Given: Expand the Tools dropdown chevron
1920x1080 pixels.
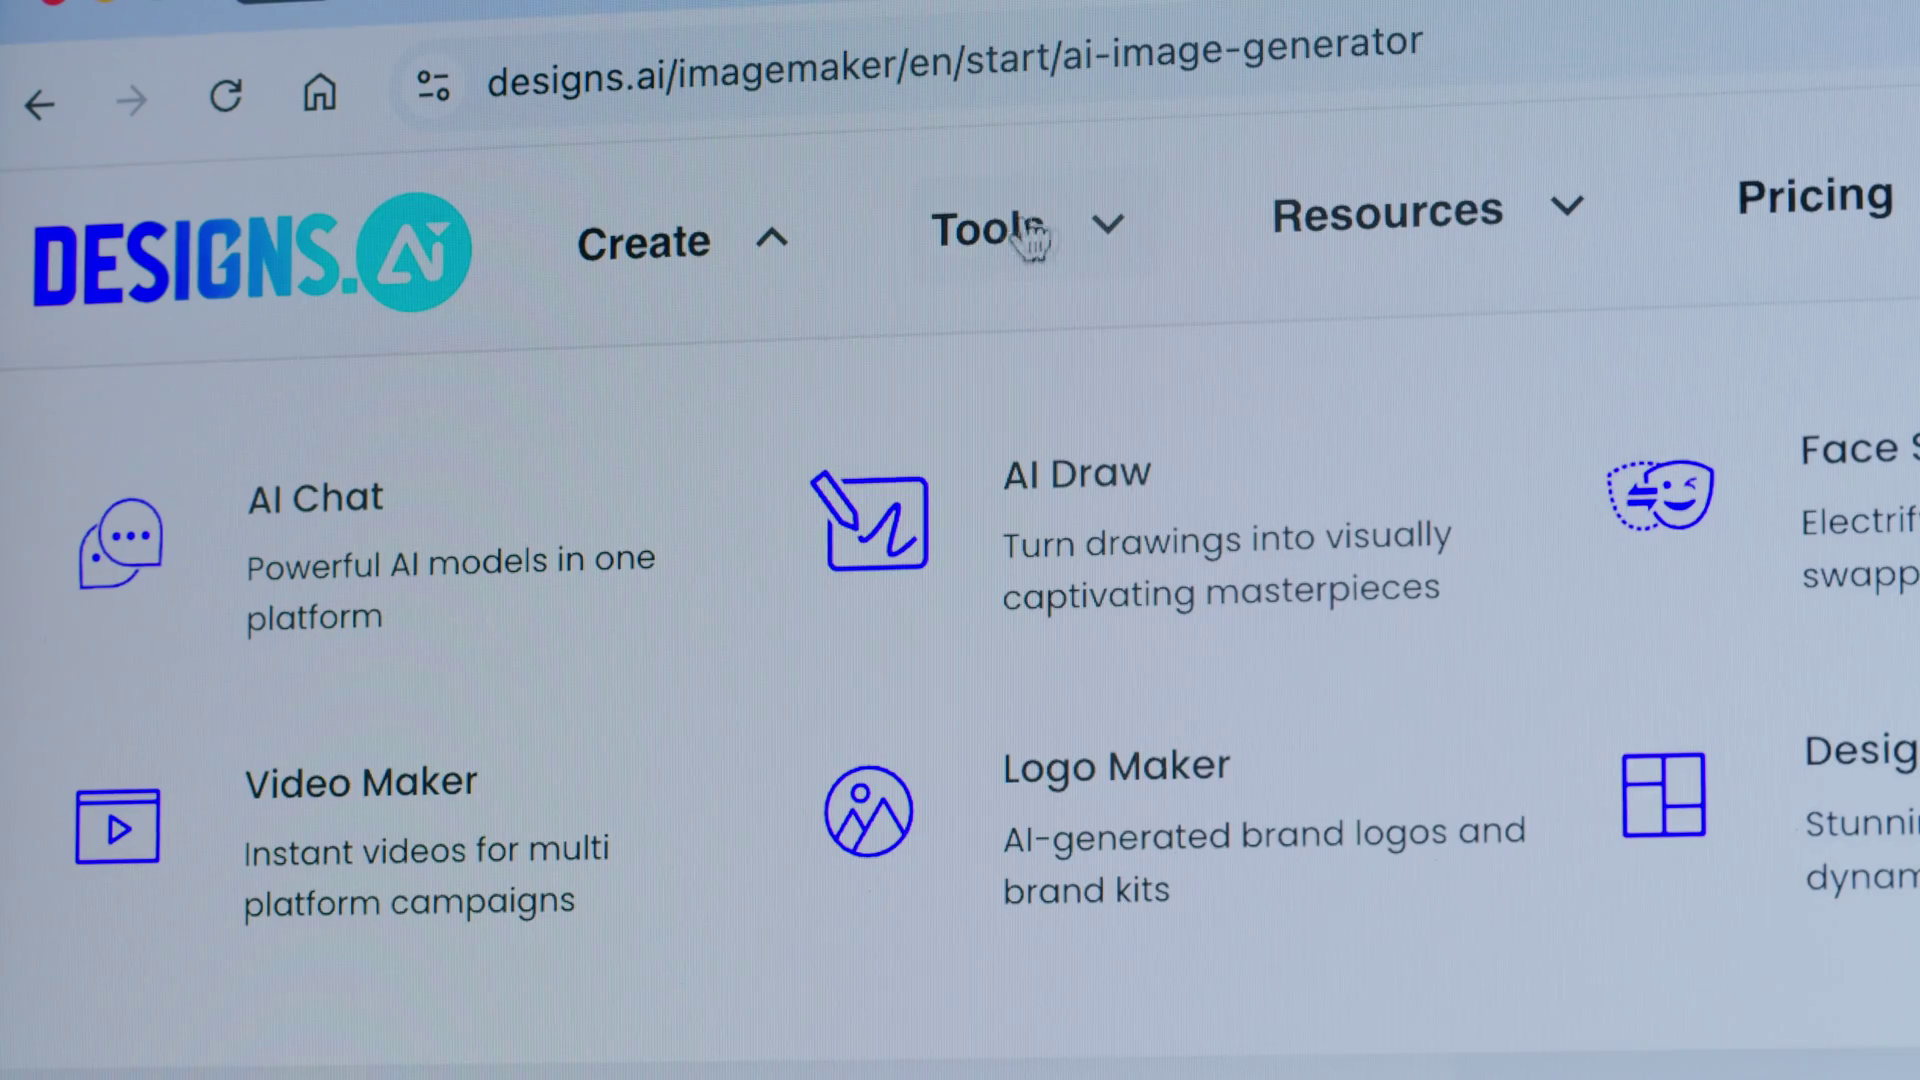Looking at the screenshot, I should 1107,223.
